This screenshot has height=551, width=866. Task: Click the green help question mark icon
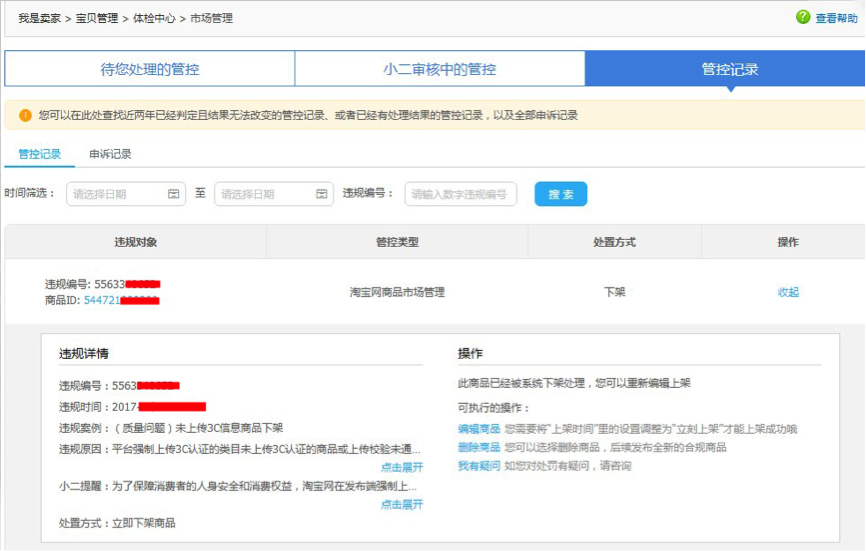tap(803, 17)
